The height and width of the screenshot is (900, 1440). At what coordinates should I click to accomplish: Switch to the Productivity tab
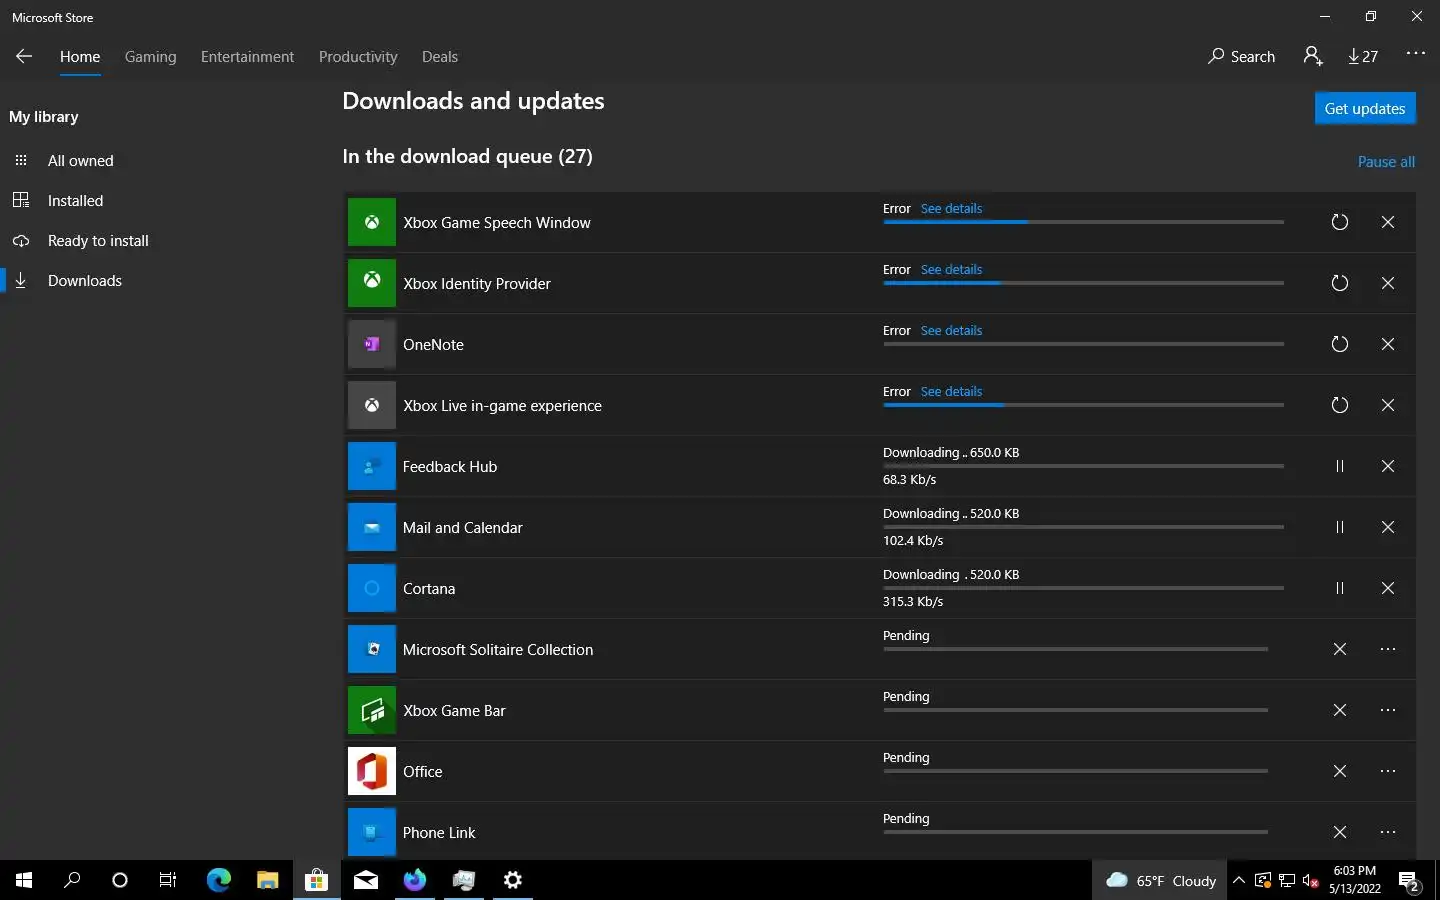coord(358,56)
